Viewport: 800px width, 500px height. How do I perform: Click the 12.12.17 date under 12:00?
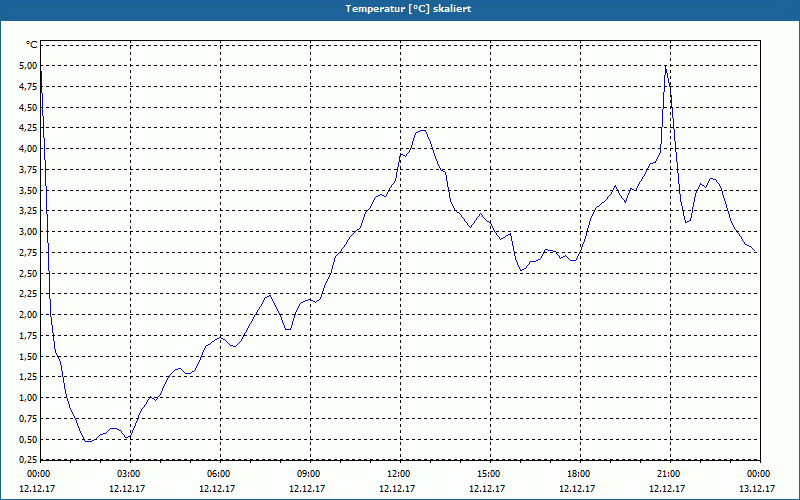click(397, 489)
